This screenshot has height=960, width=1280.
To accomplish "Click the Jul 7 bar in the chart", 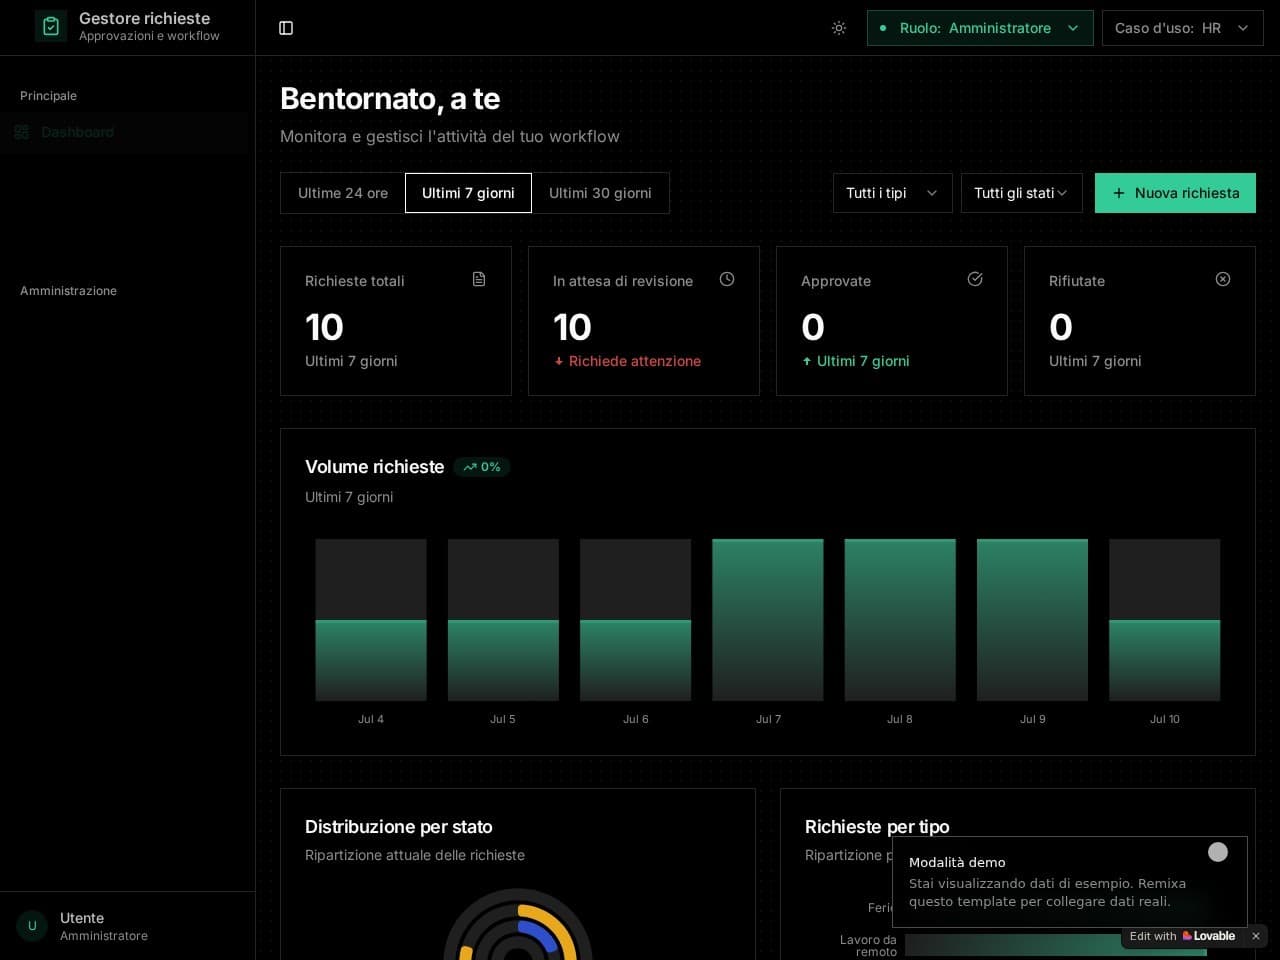I will (x=768, y=620).
